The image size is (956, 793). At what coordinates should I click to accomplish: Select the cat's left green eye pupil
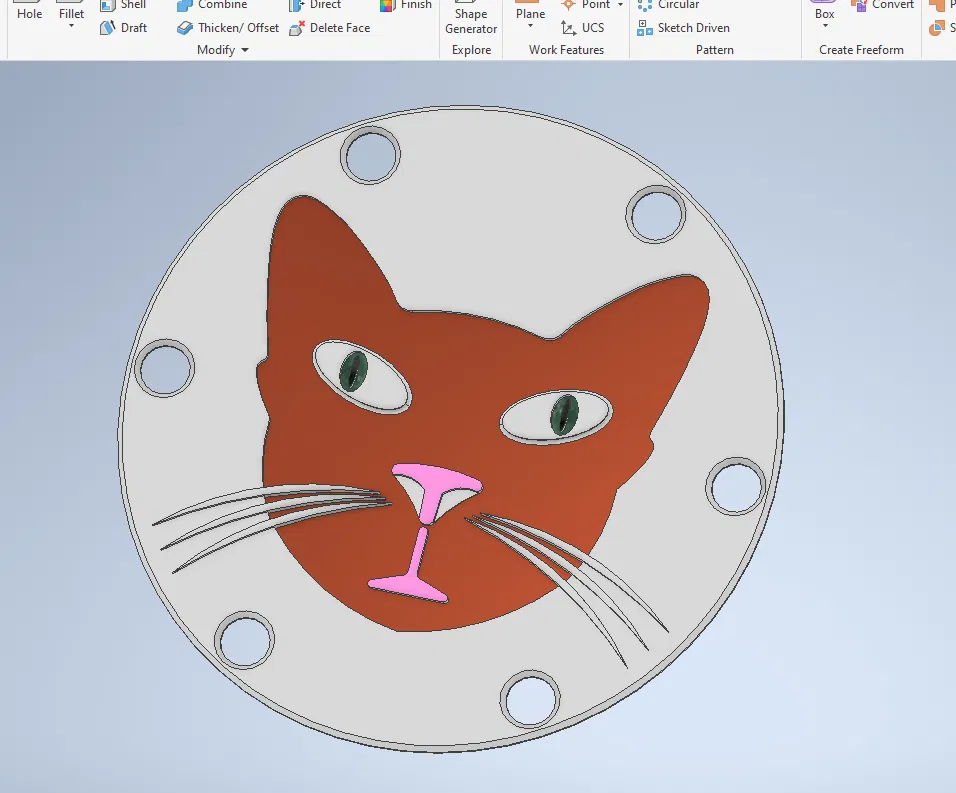pyautogui.click(x=353, y=371)
